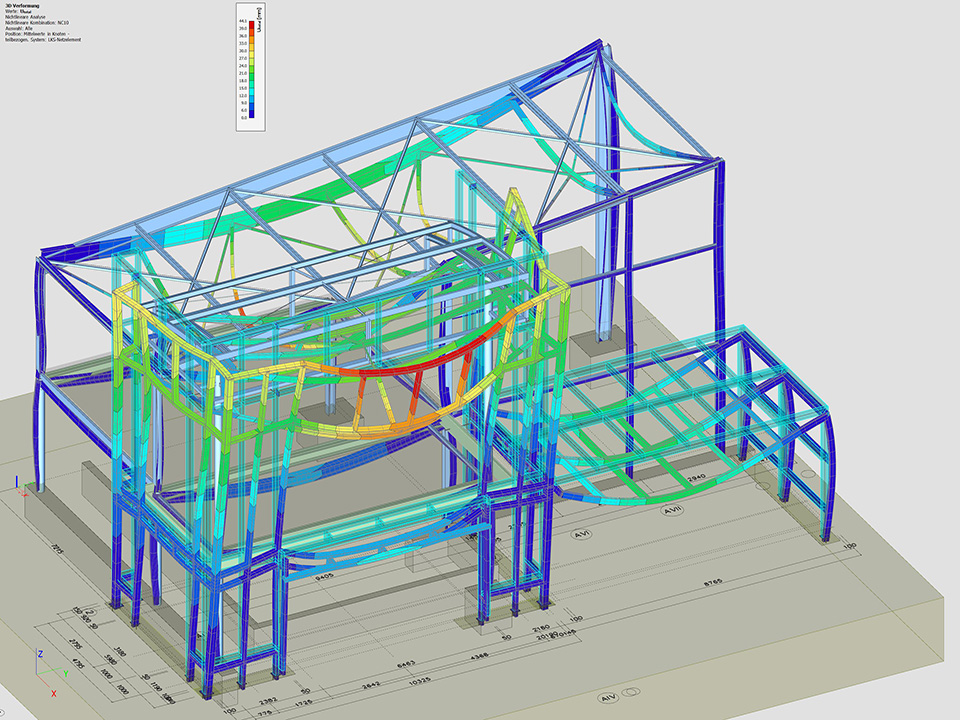The height and width of the screenshot is (720, 960).
Task: Click the red X axis label of the triad
Action: click(53, 692)
